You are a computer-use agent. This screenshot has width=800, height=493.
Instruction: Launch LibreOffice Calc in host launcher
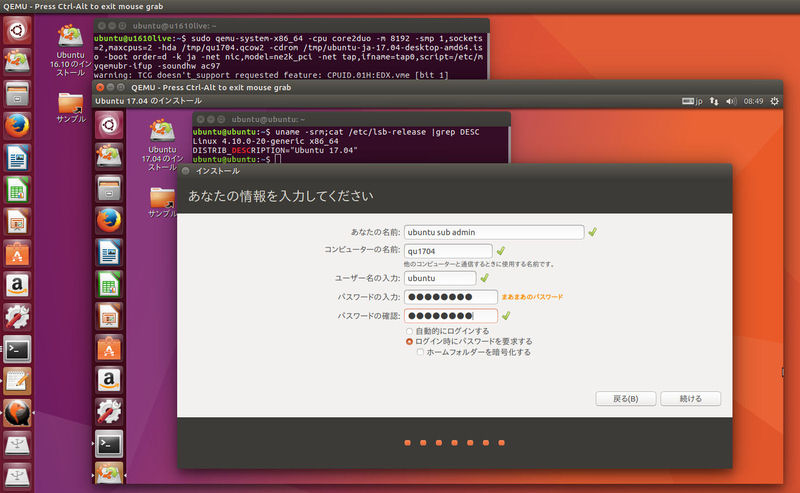[x=17, y=189]
